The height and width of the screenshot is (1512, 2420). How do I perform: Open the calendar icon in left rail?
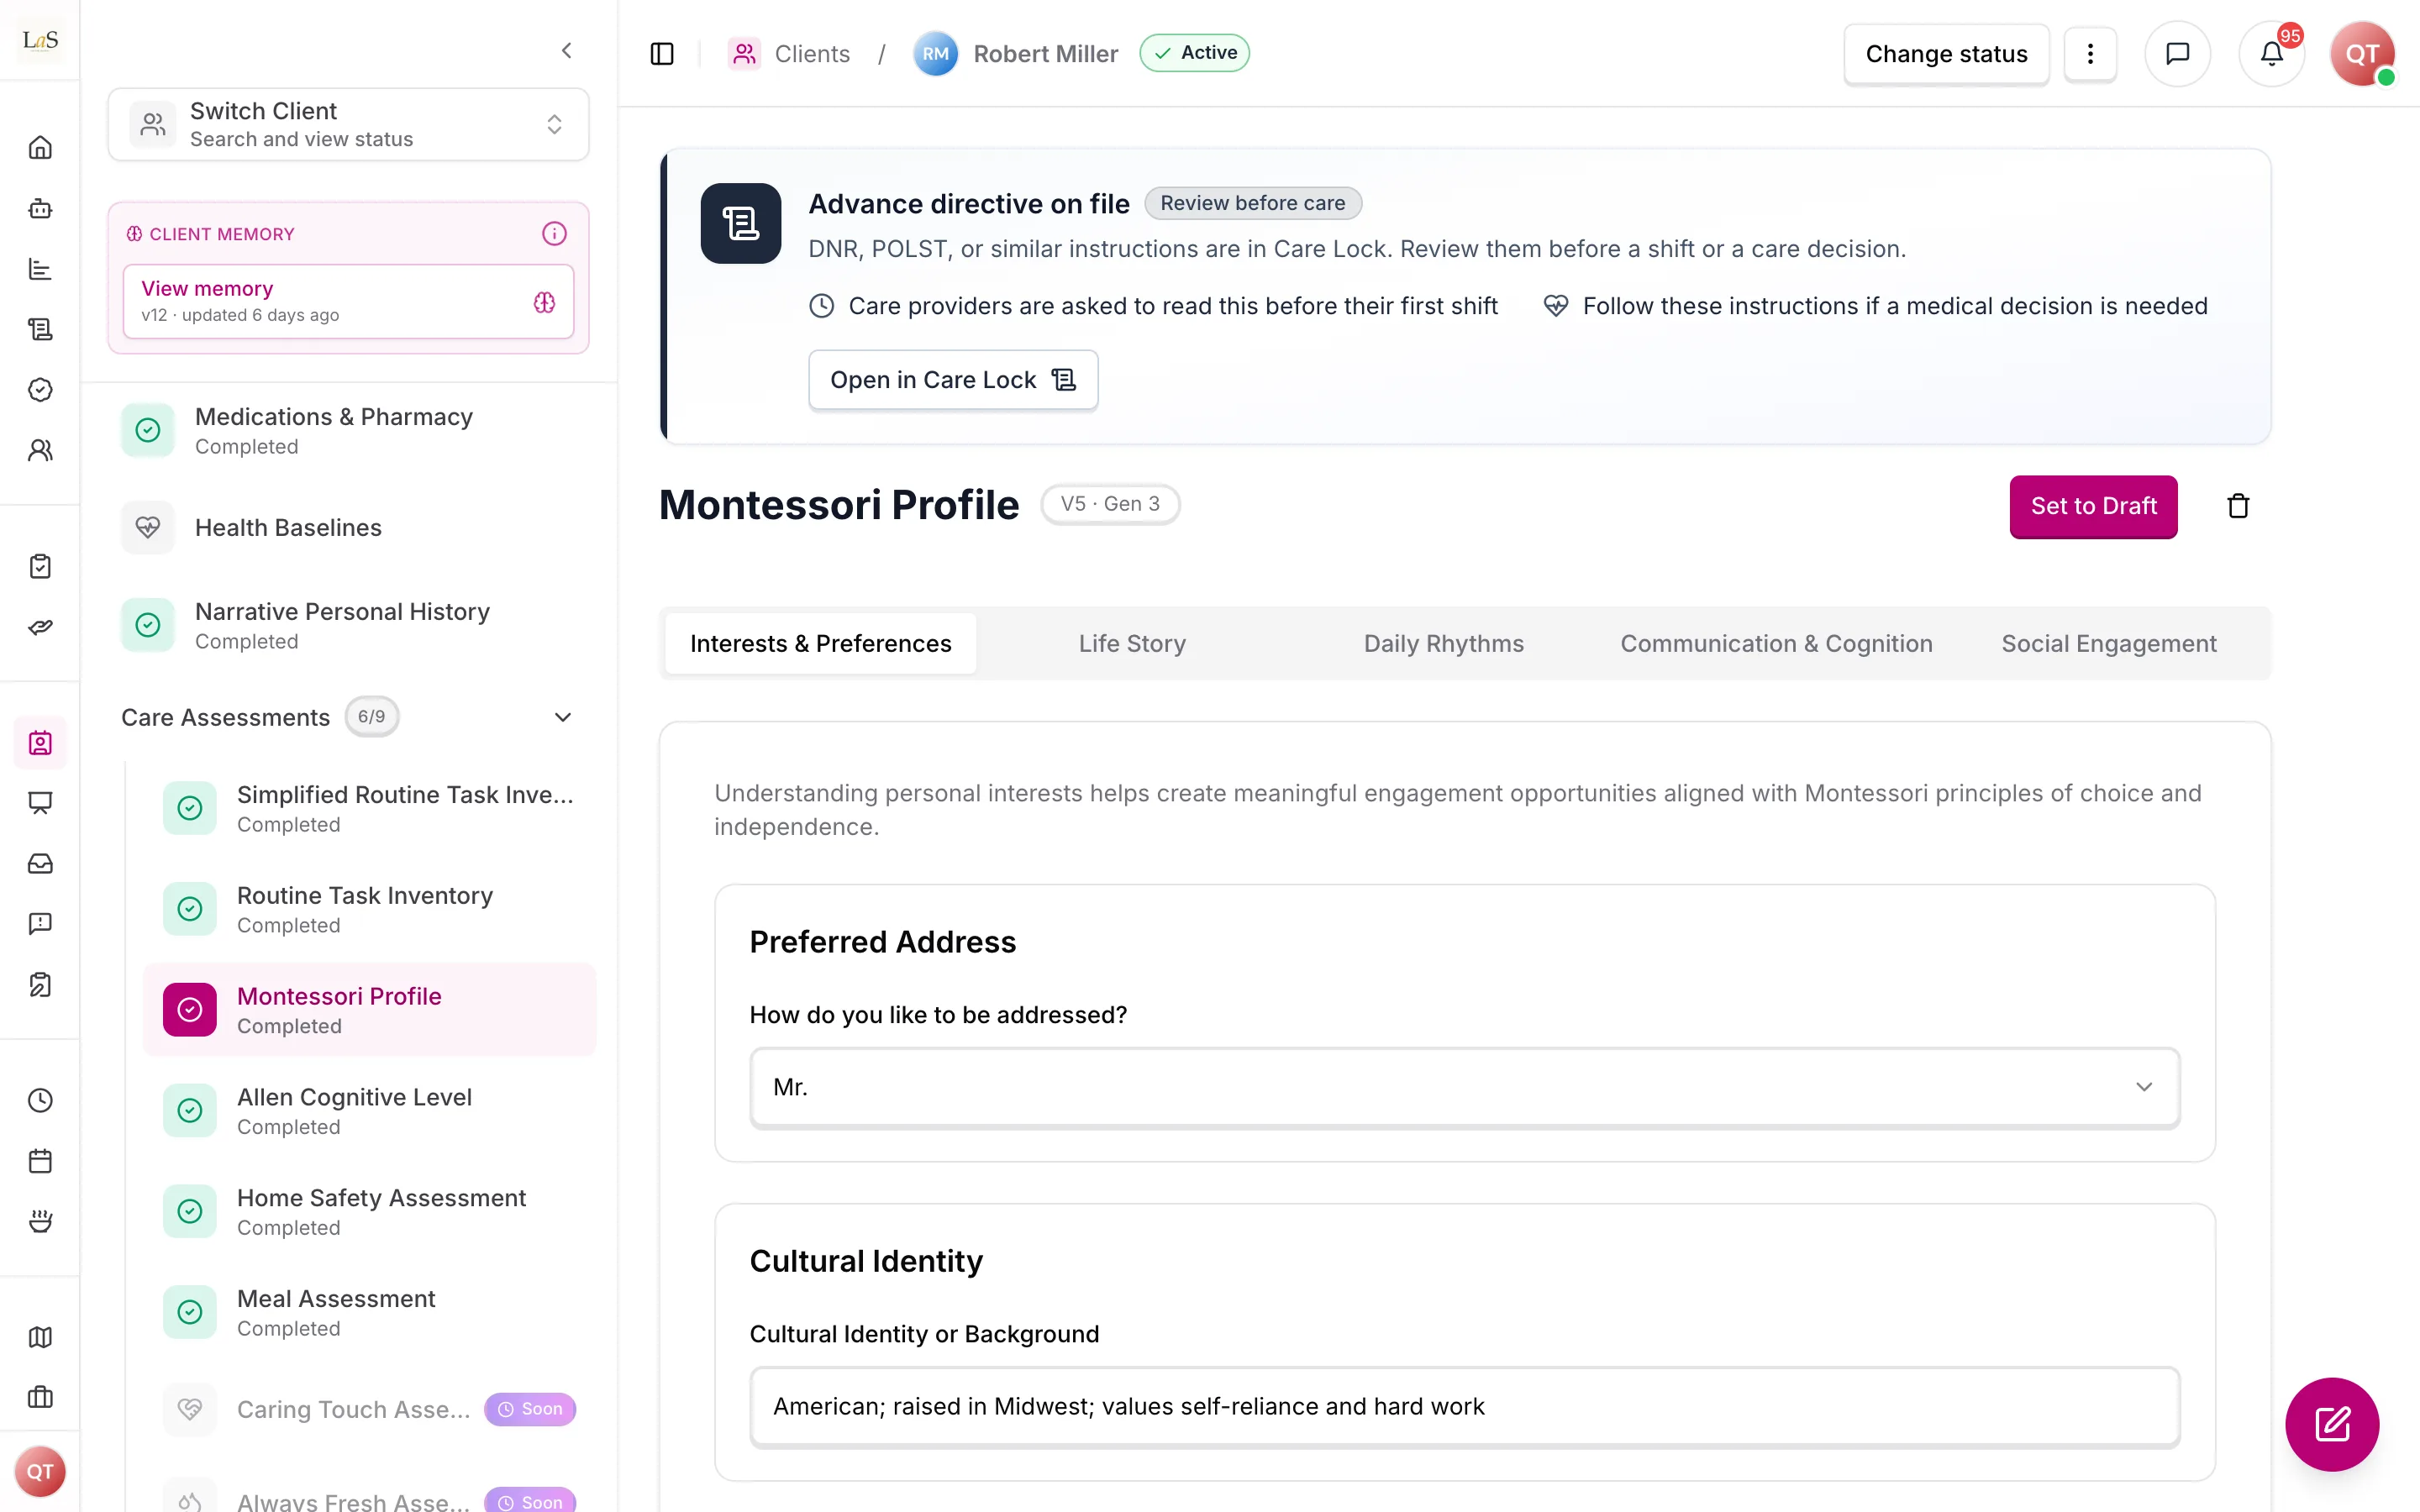coord(40,1161)
